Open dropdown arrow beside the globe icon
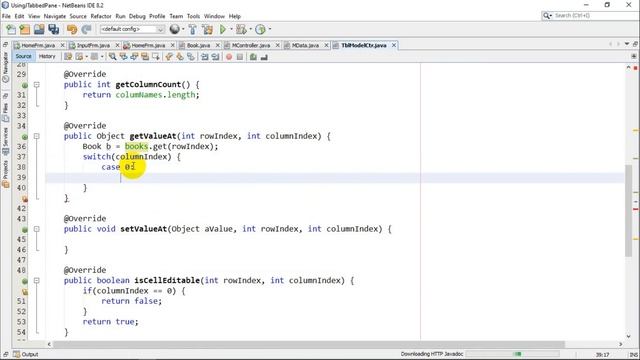Viewport: 640px width, 360px height. 183,29
